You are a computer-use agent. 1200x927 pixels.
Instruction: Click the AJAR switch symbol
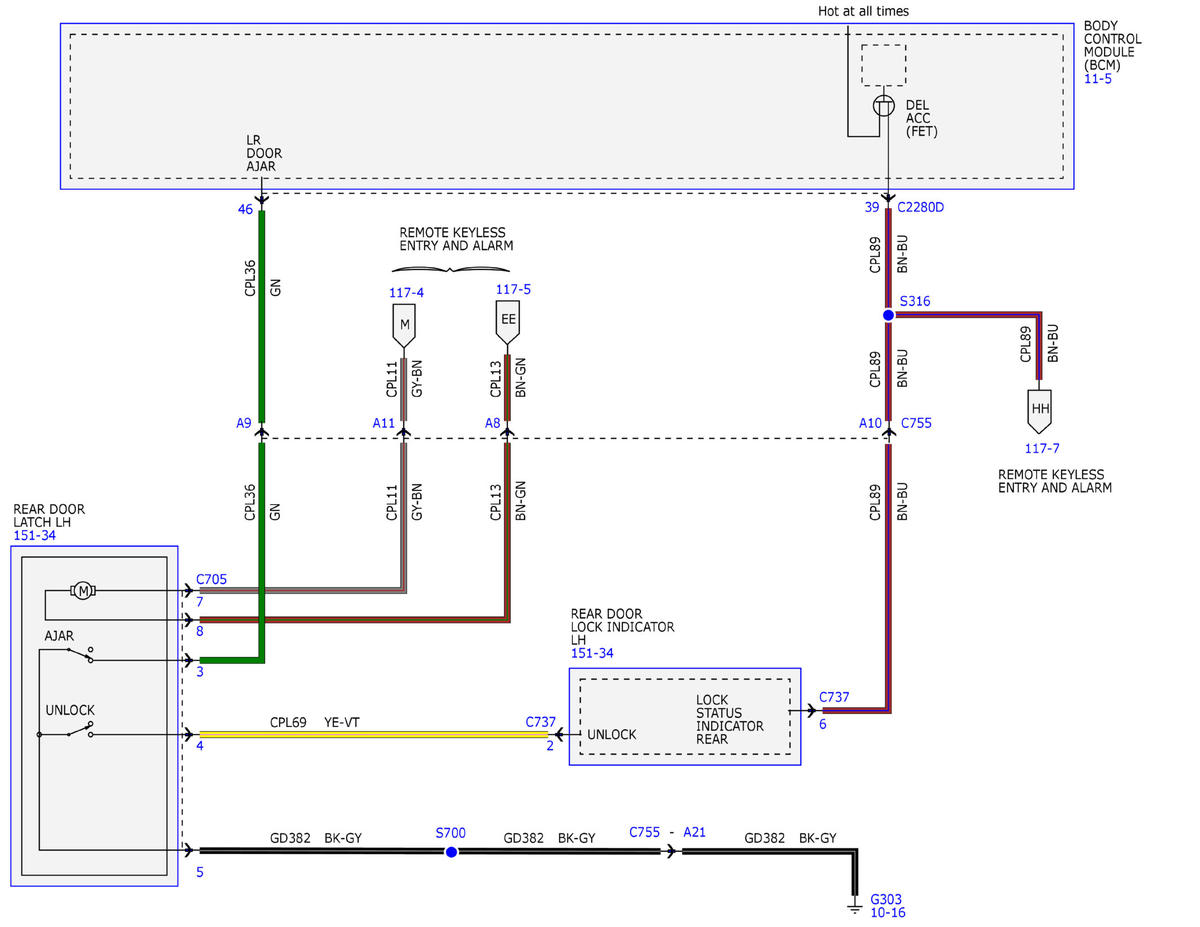(x=78, y=654)
